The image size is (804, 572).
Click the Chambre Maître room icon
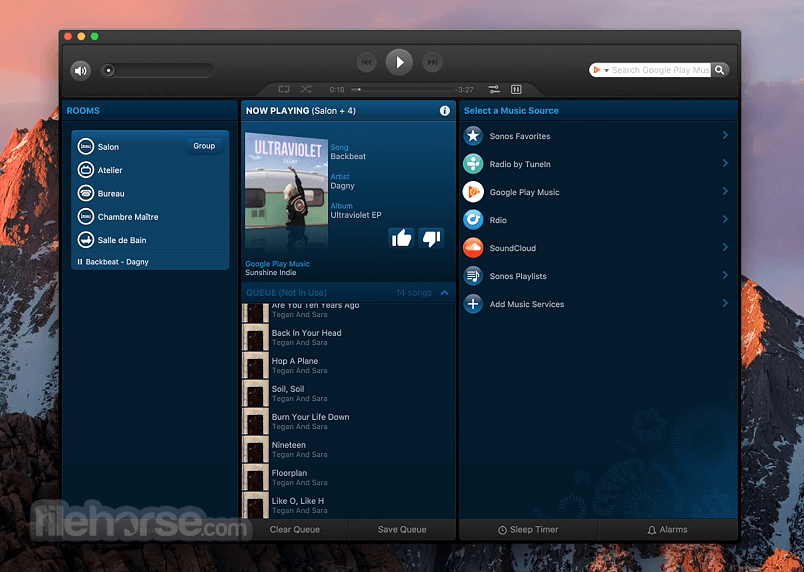click(x=86, y=216)
